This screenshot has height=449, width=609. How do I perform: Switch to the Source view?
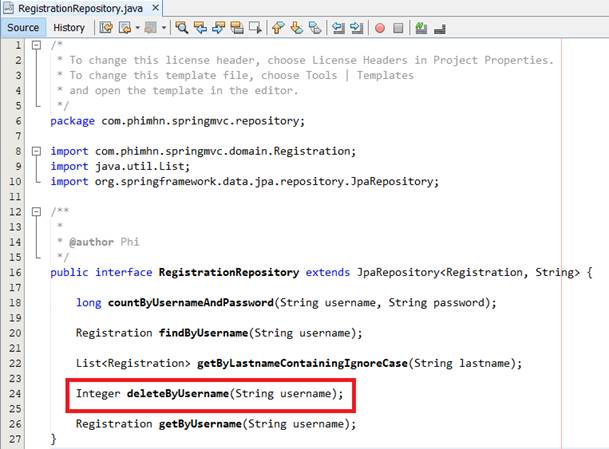23,28
